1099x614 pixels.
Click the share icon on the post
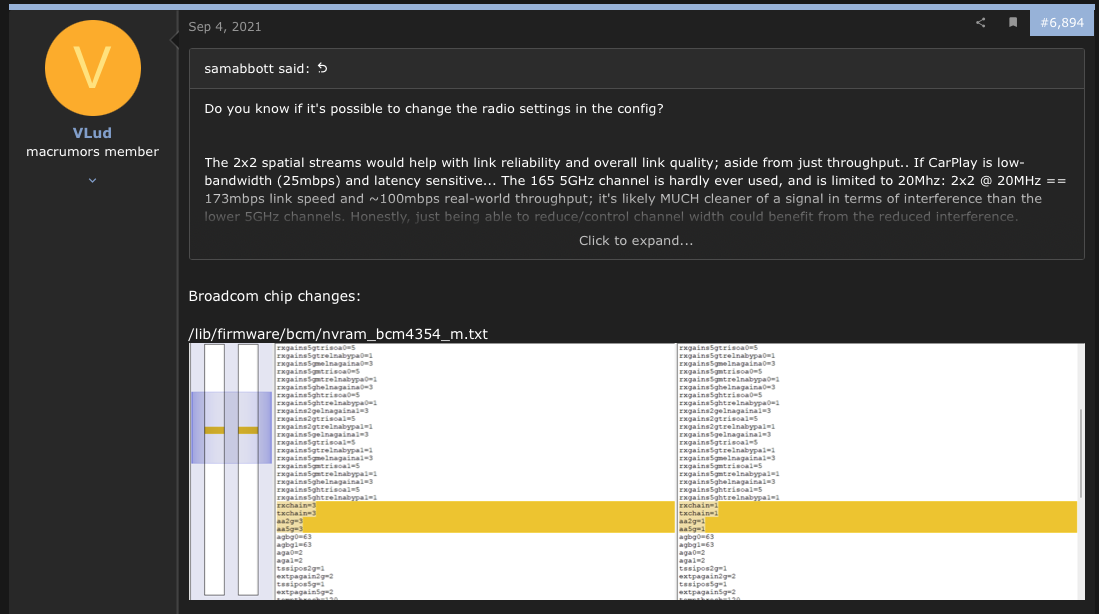[981, 22]
